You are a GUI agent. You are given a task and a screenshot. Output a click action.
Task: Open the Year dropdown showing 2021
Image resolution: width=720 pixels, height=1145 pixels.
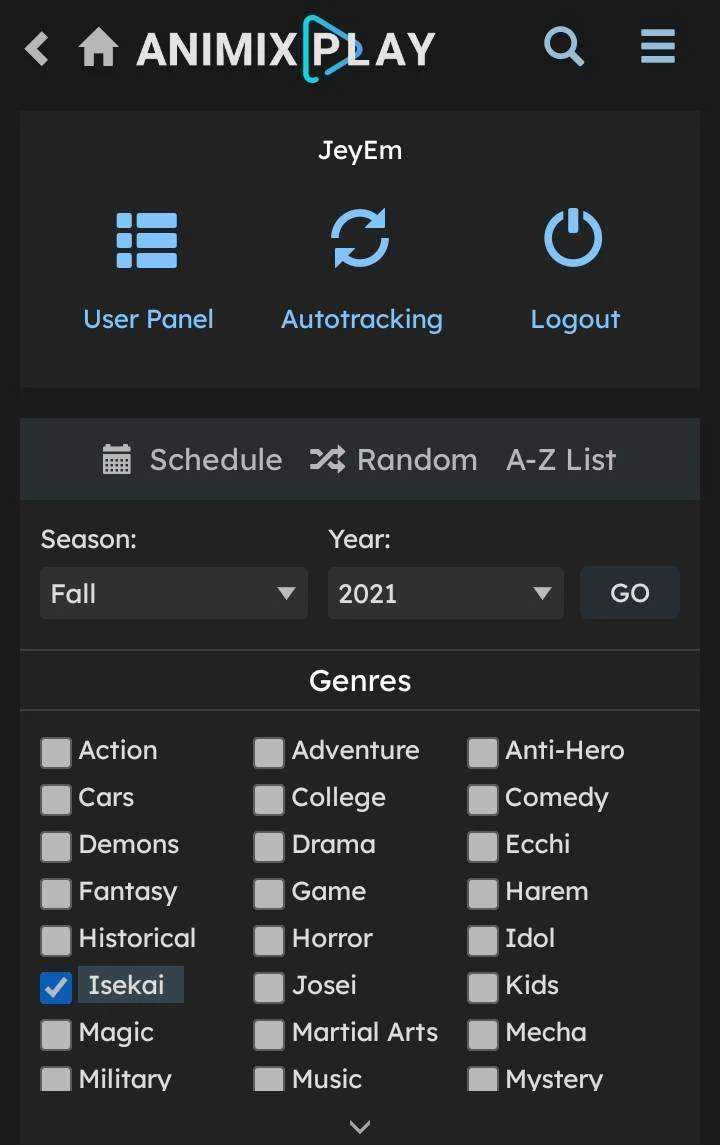coord(445,593)
